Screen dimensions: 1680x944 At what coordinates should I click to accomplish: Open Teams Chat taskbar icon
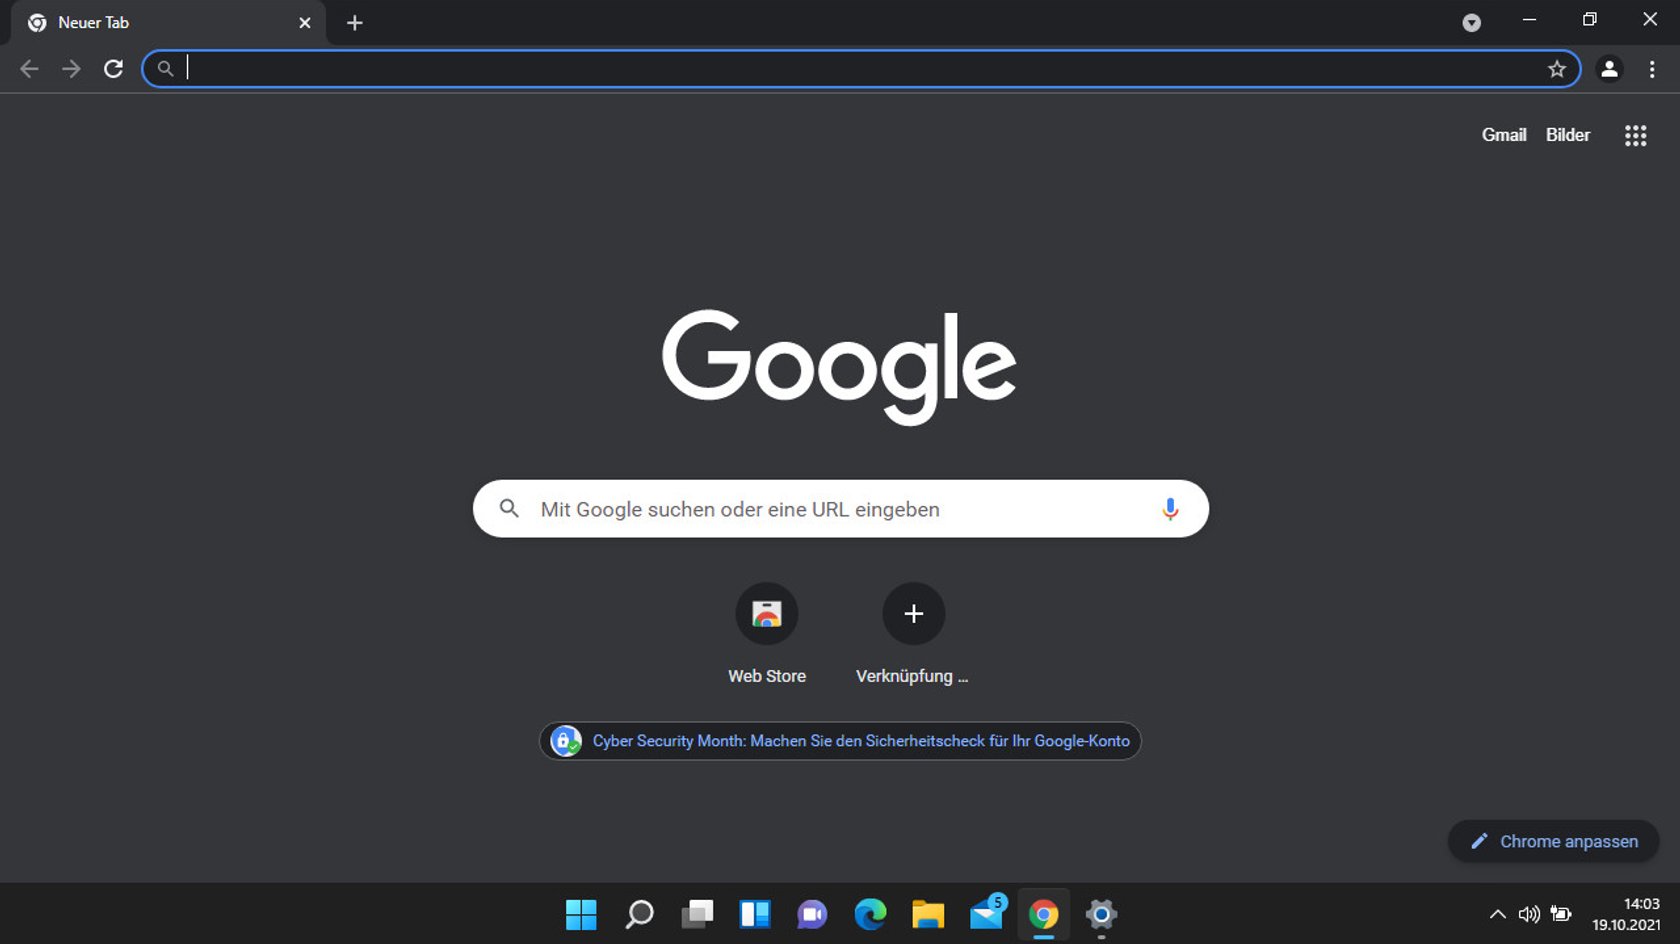(812, 914)
